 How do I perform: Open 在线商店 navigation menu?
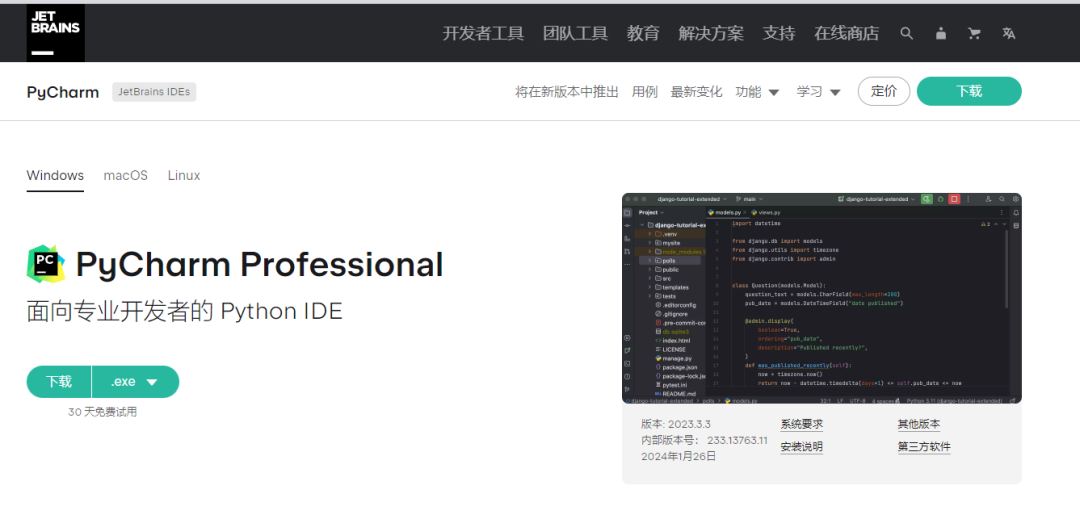(847, 33)
